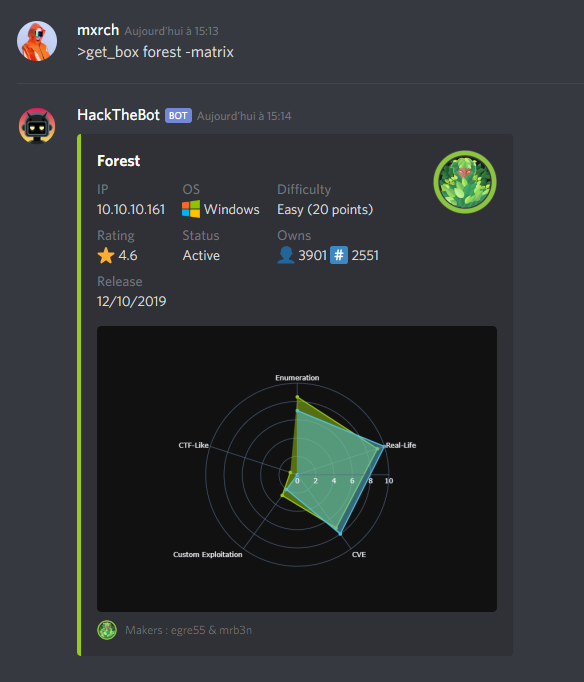Viewport: 584px width, 682px height.
Task: Click the blue hash root owns icon
Action: (x=339, y=255)
